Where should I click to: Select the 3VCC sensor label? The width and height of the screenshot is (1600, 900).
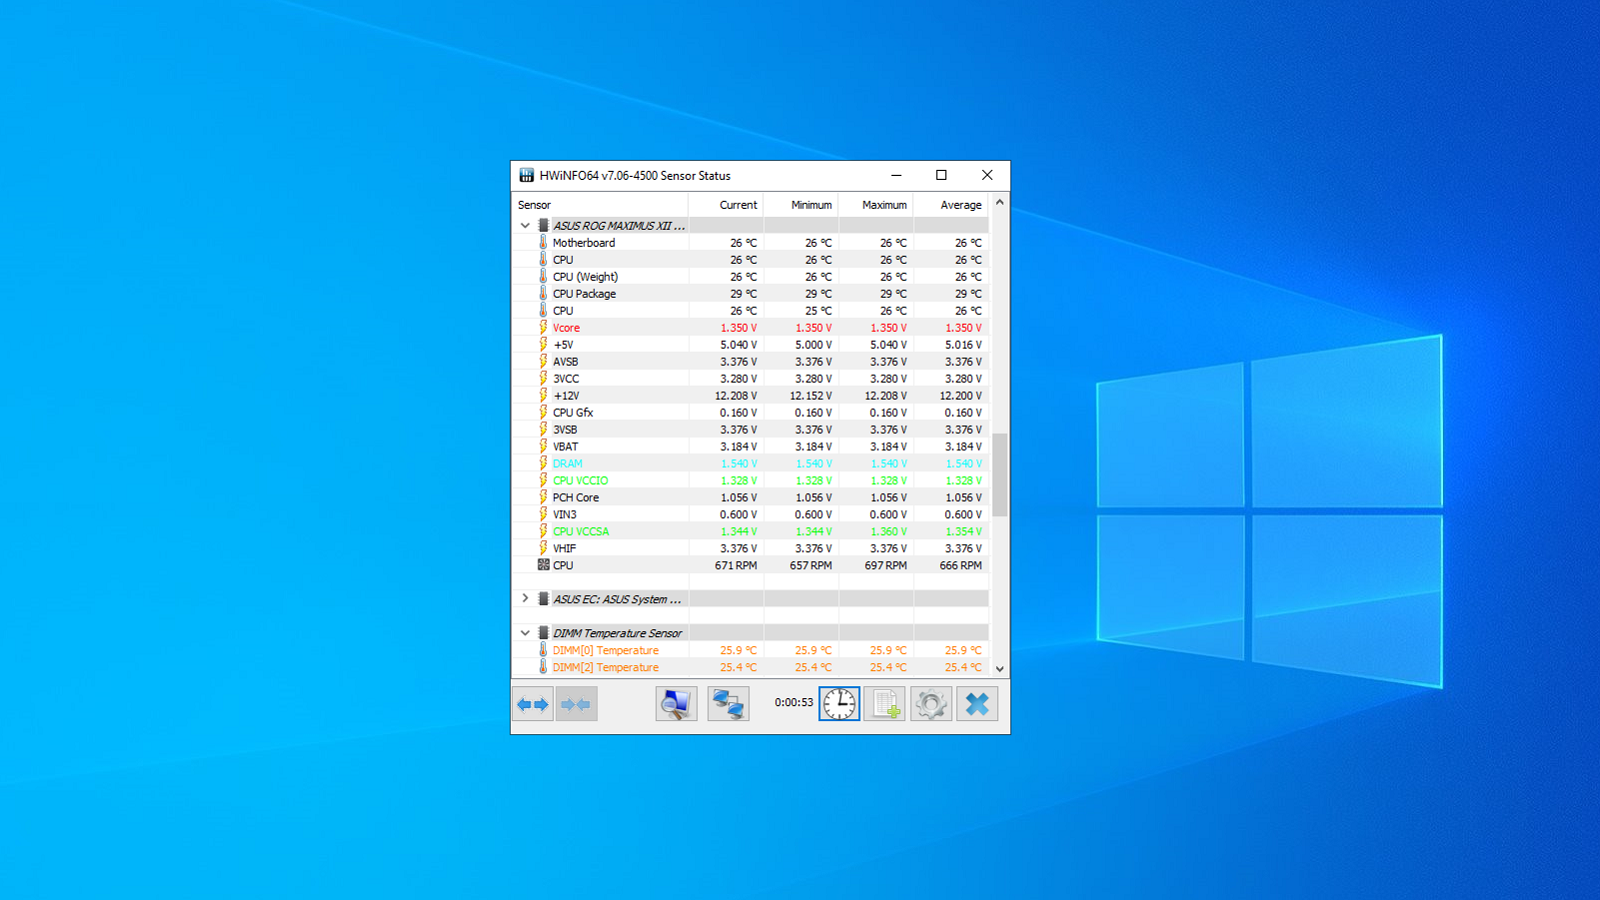566,379
